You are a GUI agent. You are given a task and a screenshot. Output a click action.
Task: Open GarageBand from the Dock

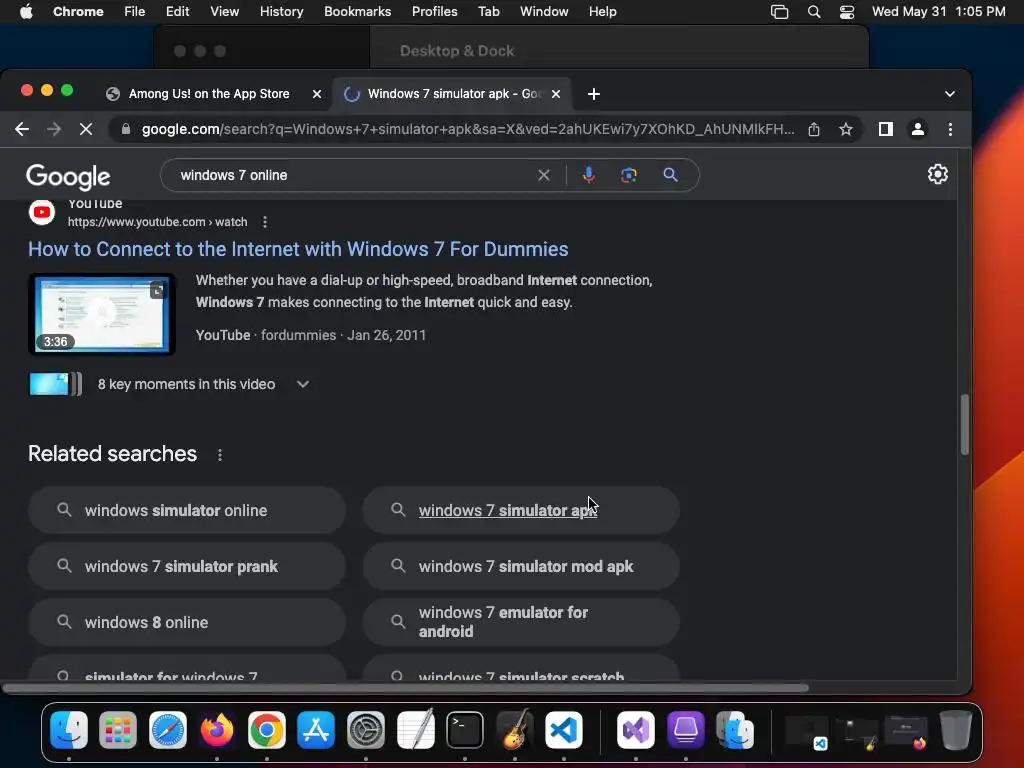click(x=515, y=730)
